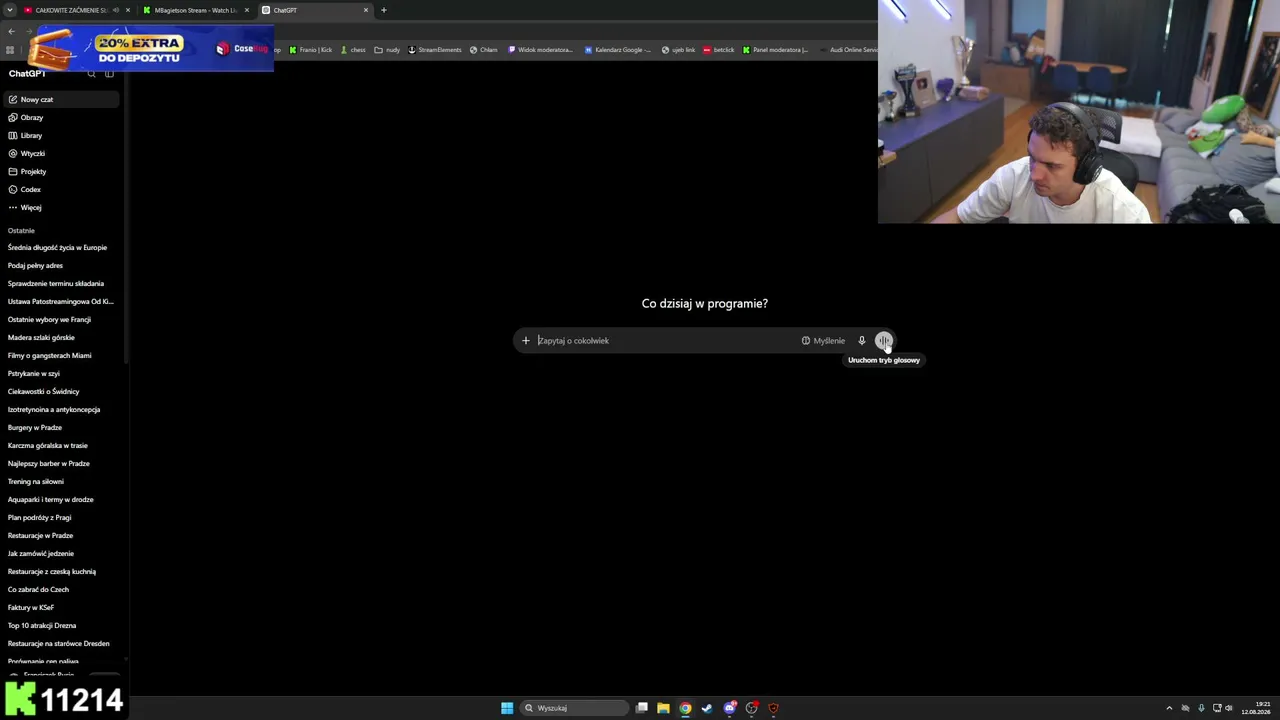Toggle the Myślenie thinking mode
This screenshot has width=1280, height=720.
(x=823, y=341)
